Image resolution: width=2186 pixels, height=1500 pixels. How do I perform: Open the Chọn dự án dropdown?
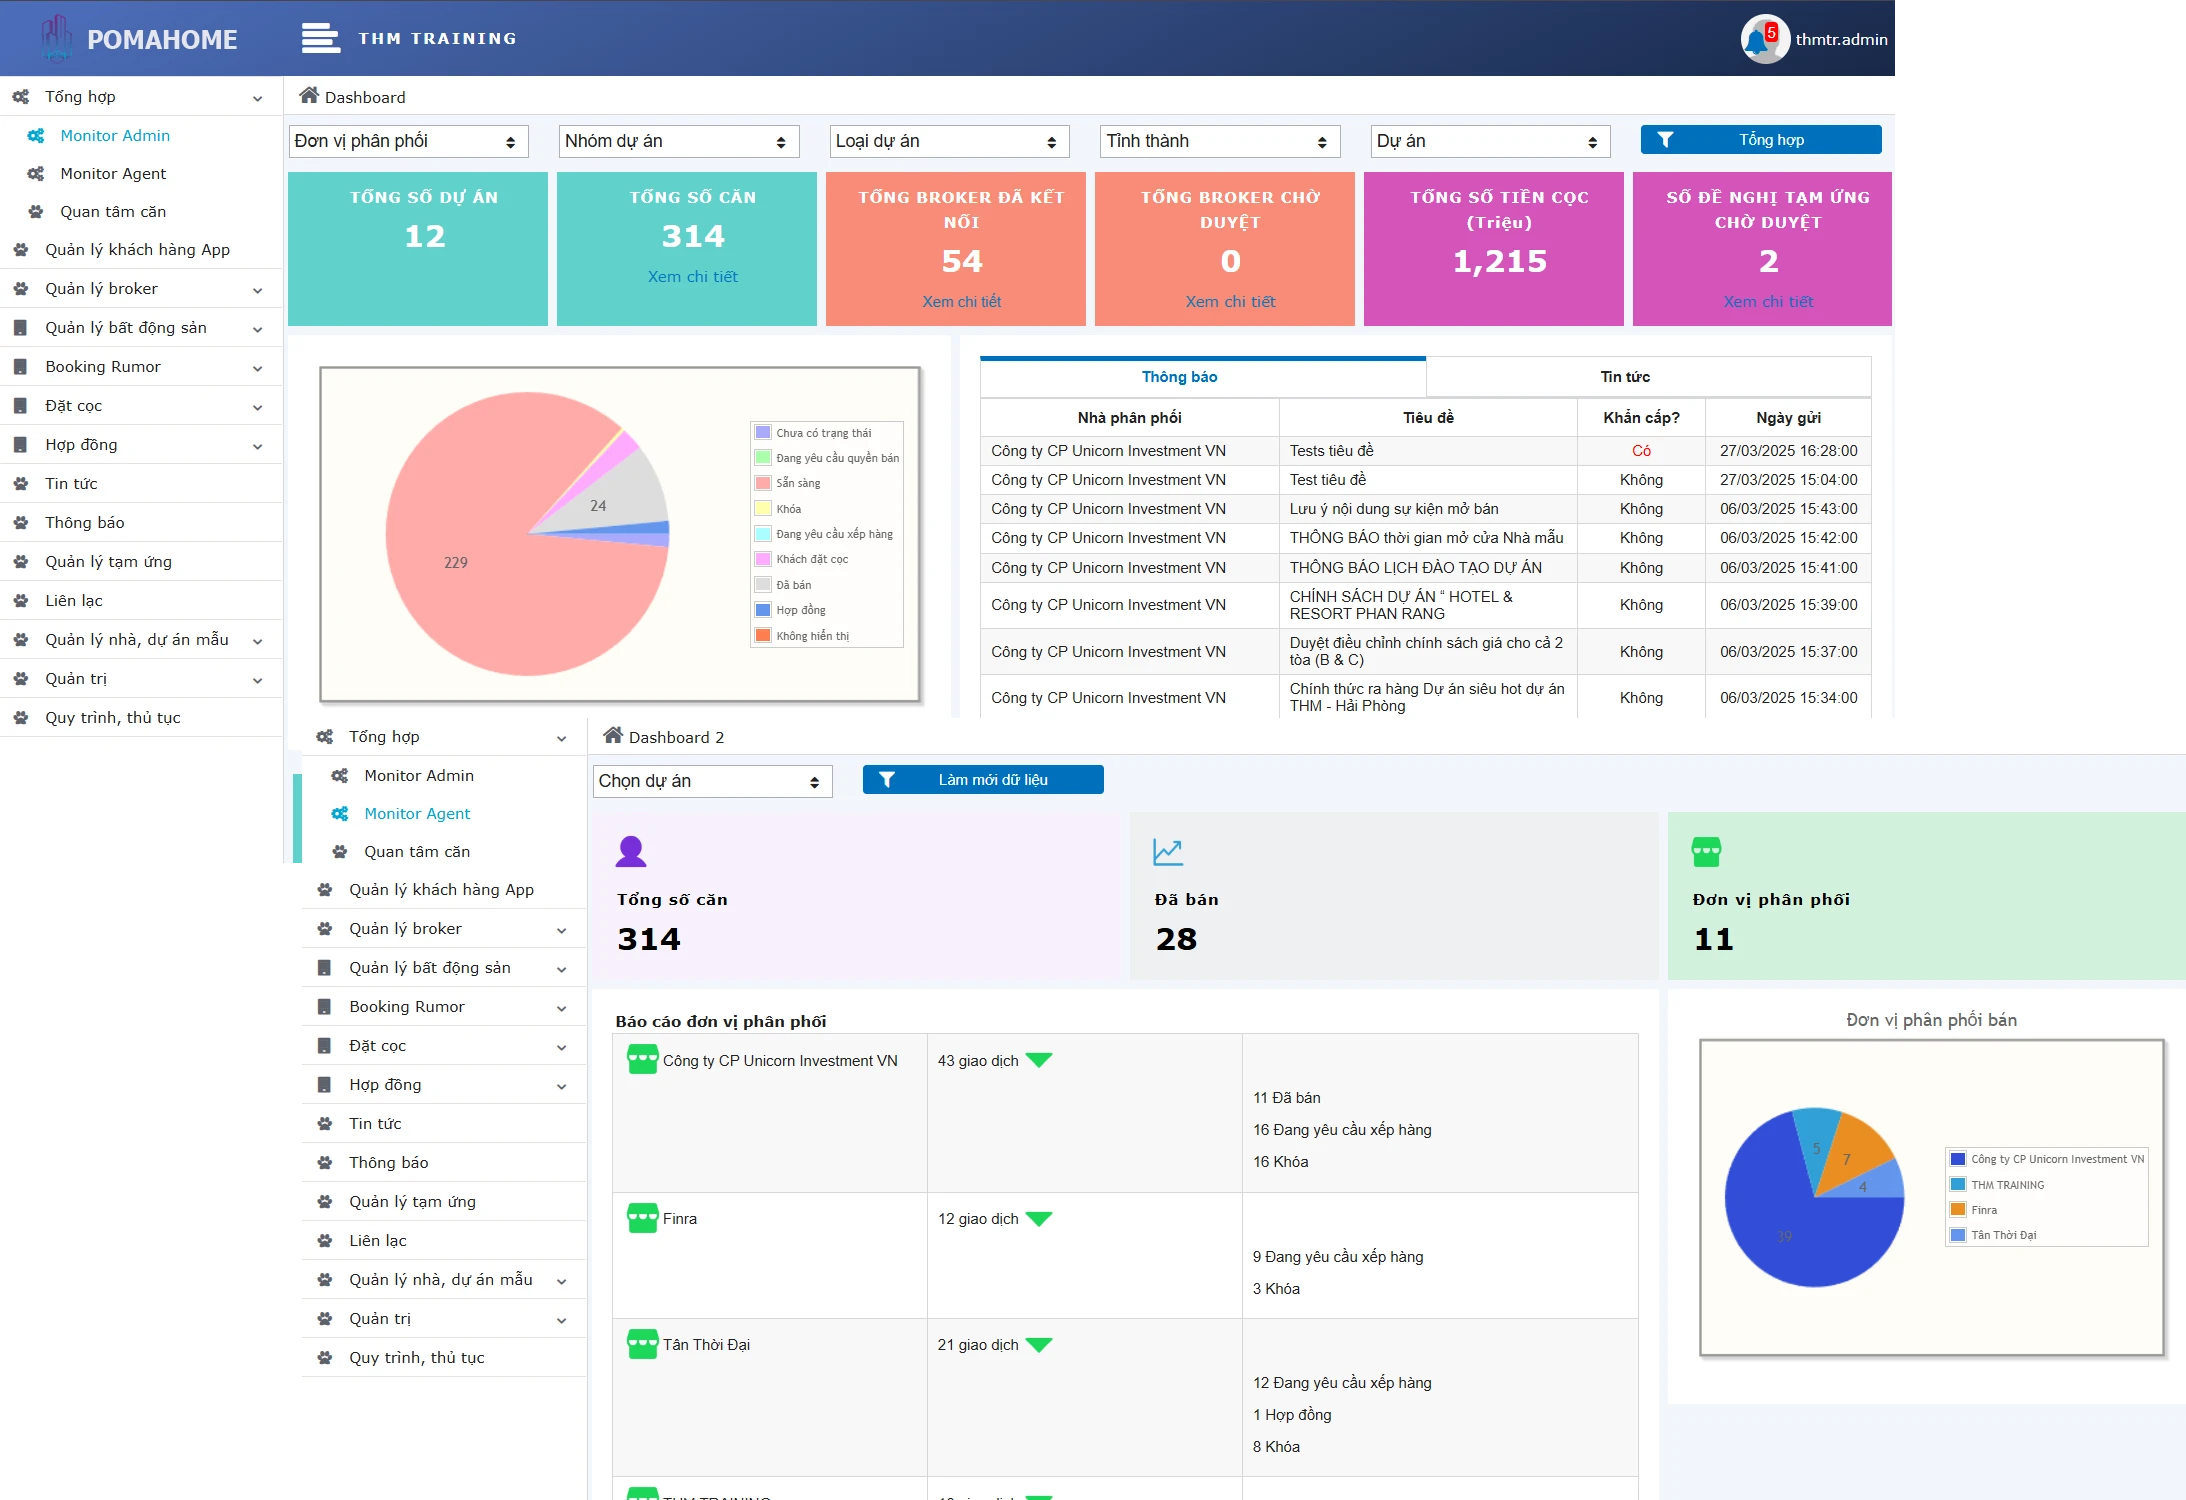coord(712,781)
